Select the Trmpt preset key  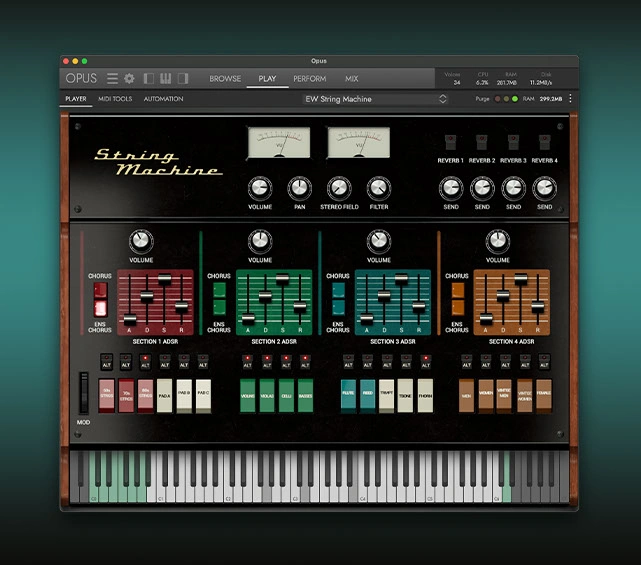point(386,395)
